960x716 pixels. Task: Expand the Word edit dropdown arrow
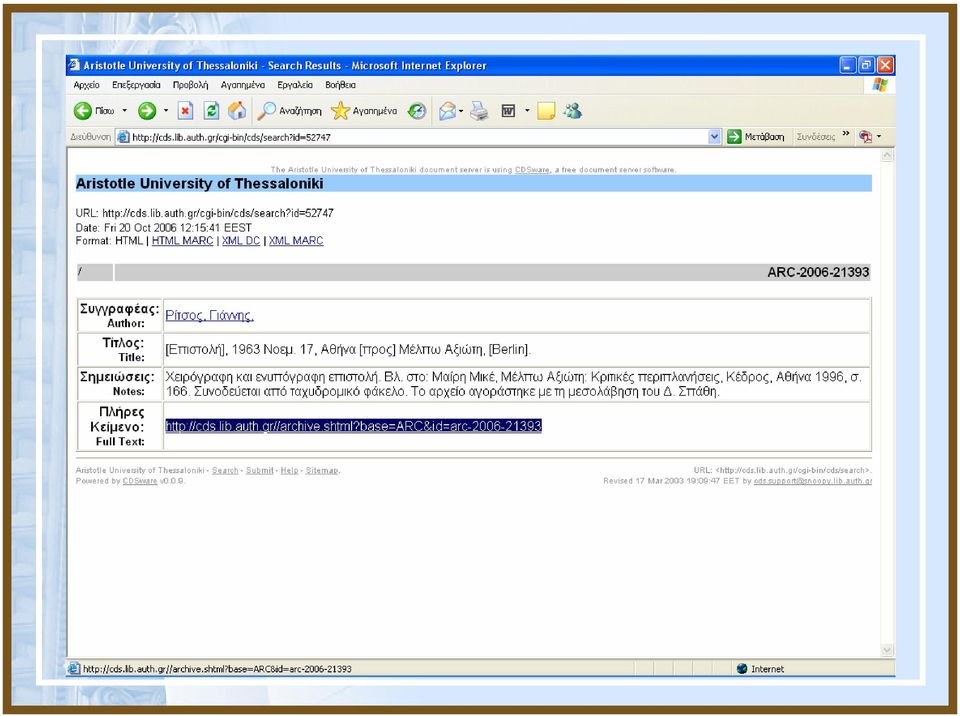(x=527, y=111)
